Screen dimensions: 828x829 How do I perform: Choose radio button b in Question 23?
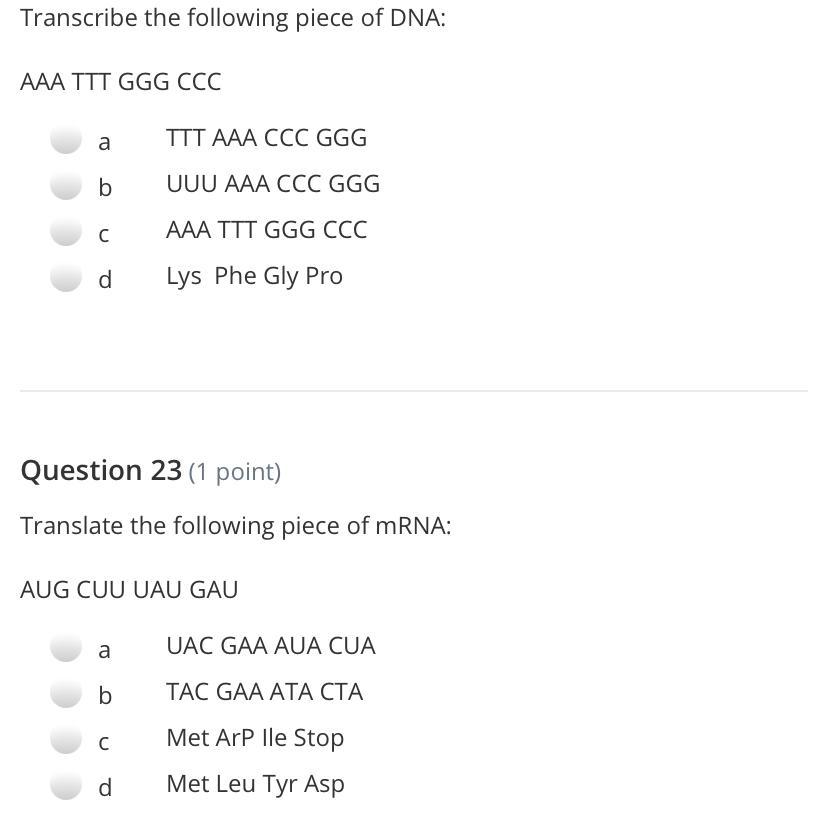click(x=66, y=694)
